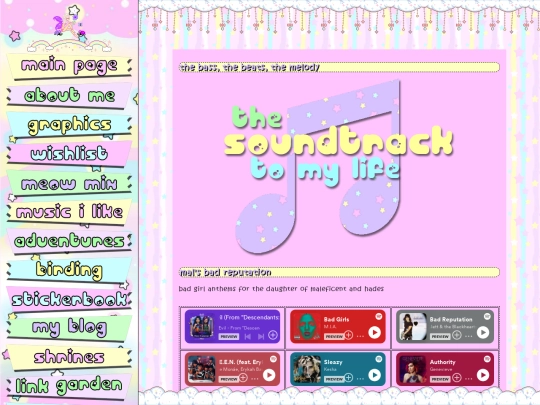
Task: Visit the stickerbook
Action: coord(69,299)
